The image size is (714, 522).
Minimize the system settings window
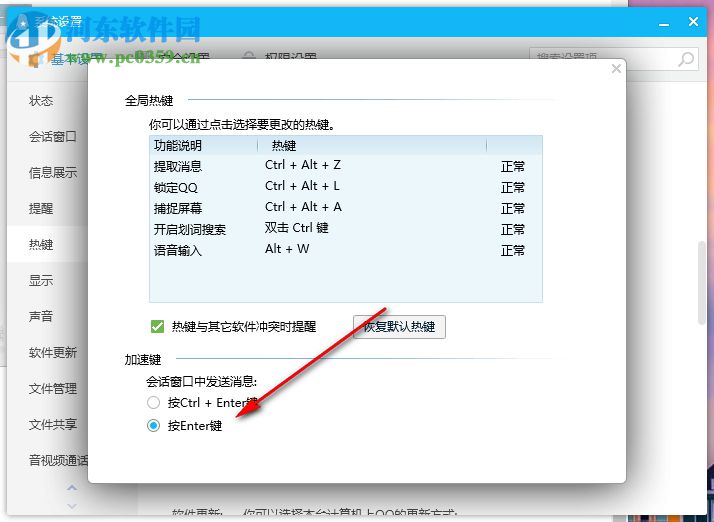pyautogui.click(x=664, y=23)
